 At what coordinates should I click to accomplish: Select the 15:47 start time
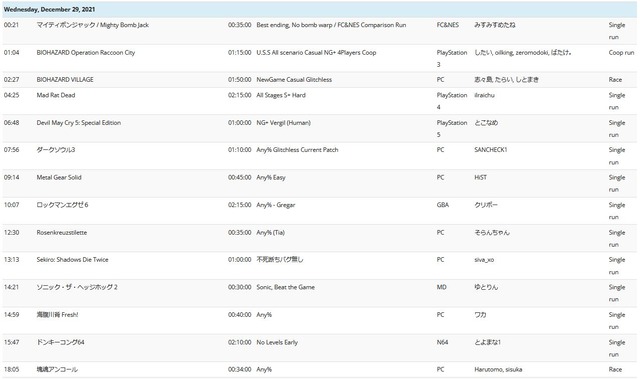coord(11,342)
